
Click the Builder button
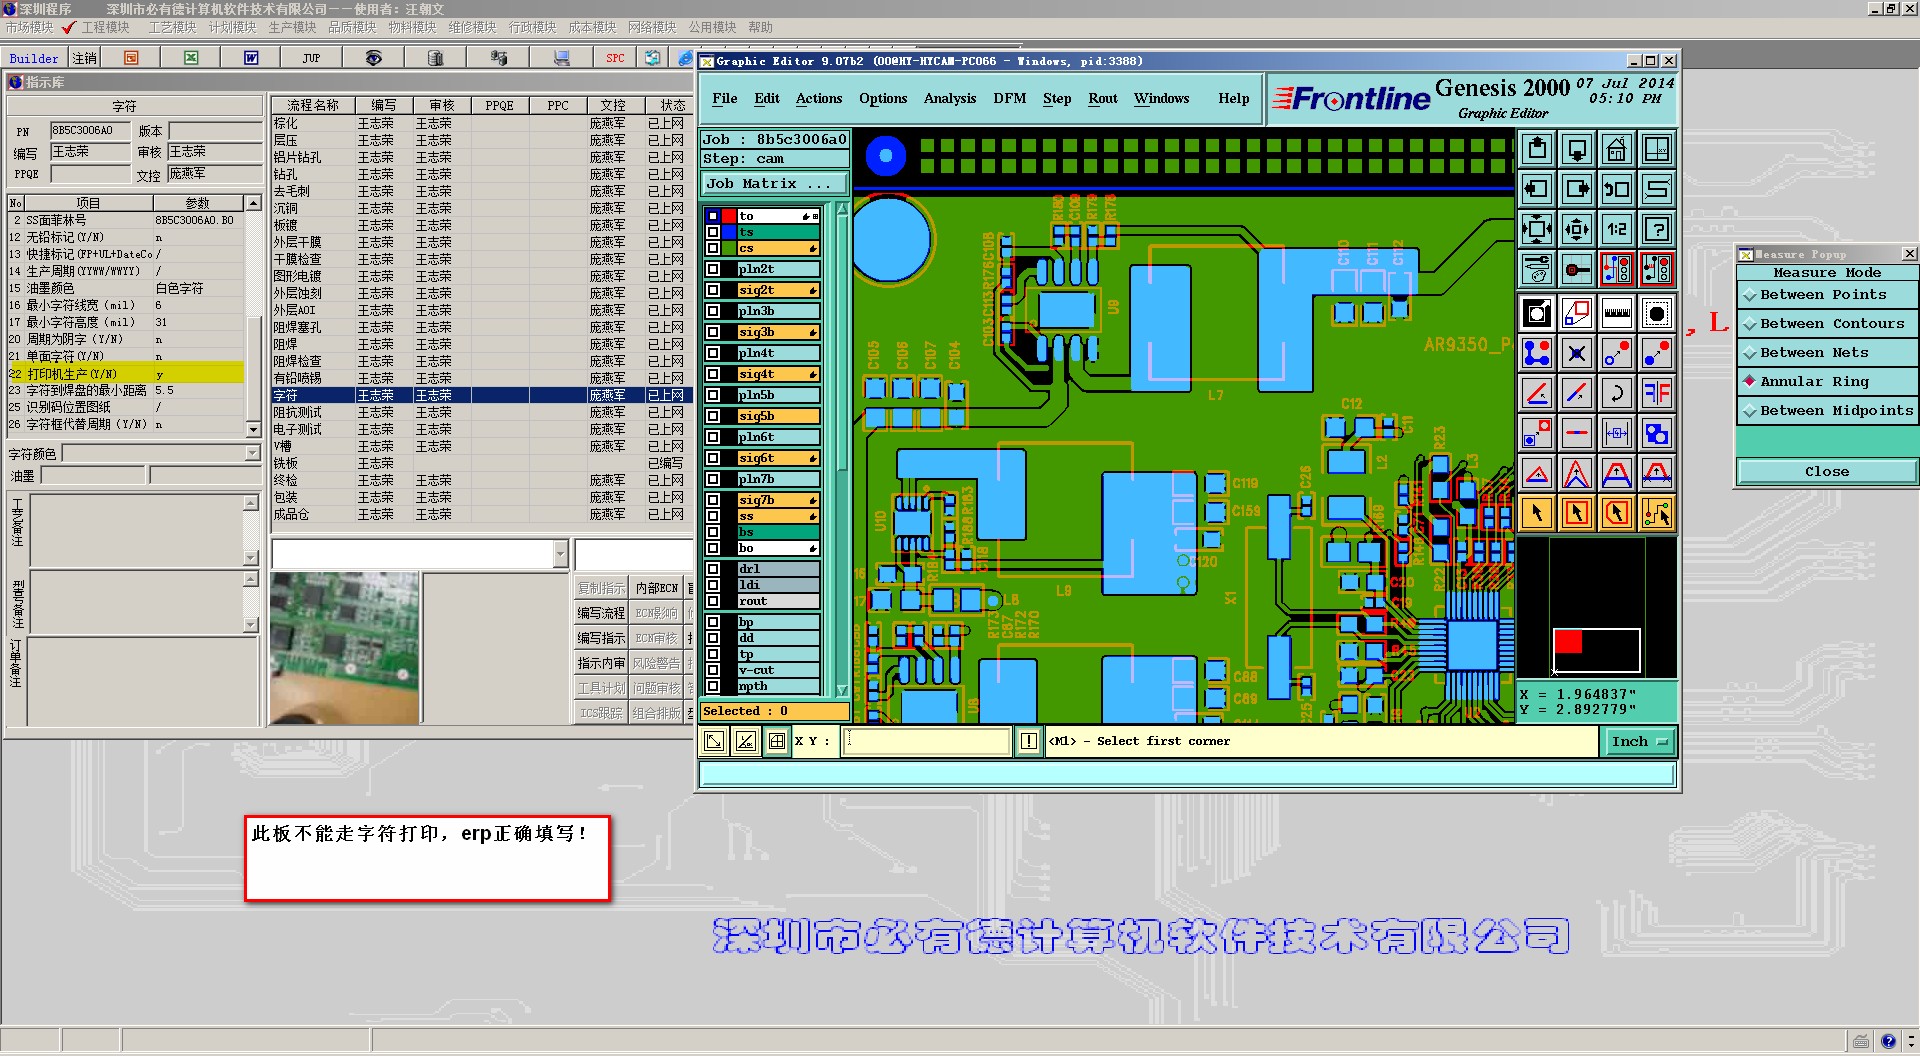coord(34,58)
